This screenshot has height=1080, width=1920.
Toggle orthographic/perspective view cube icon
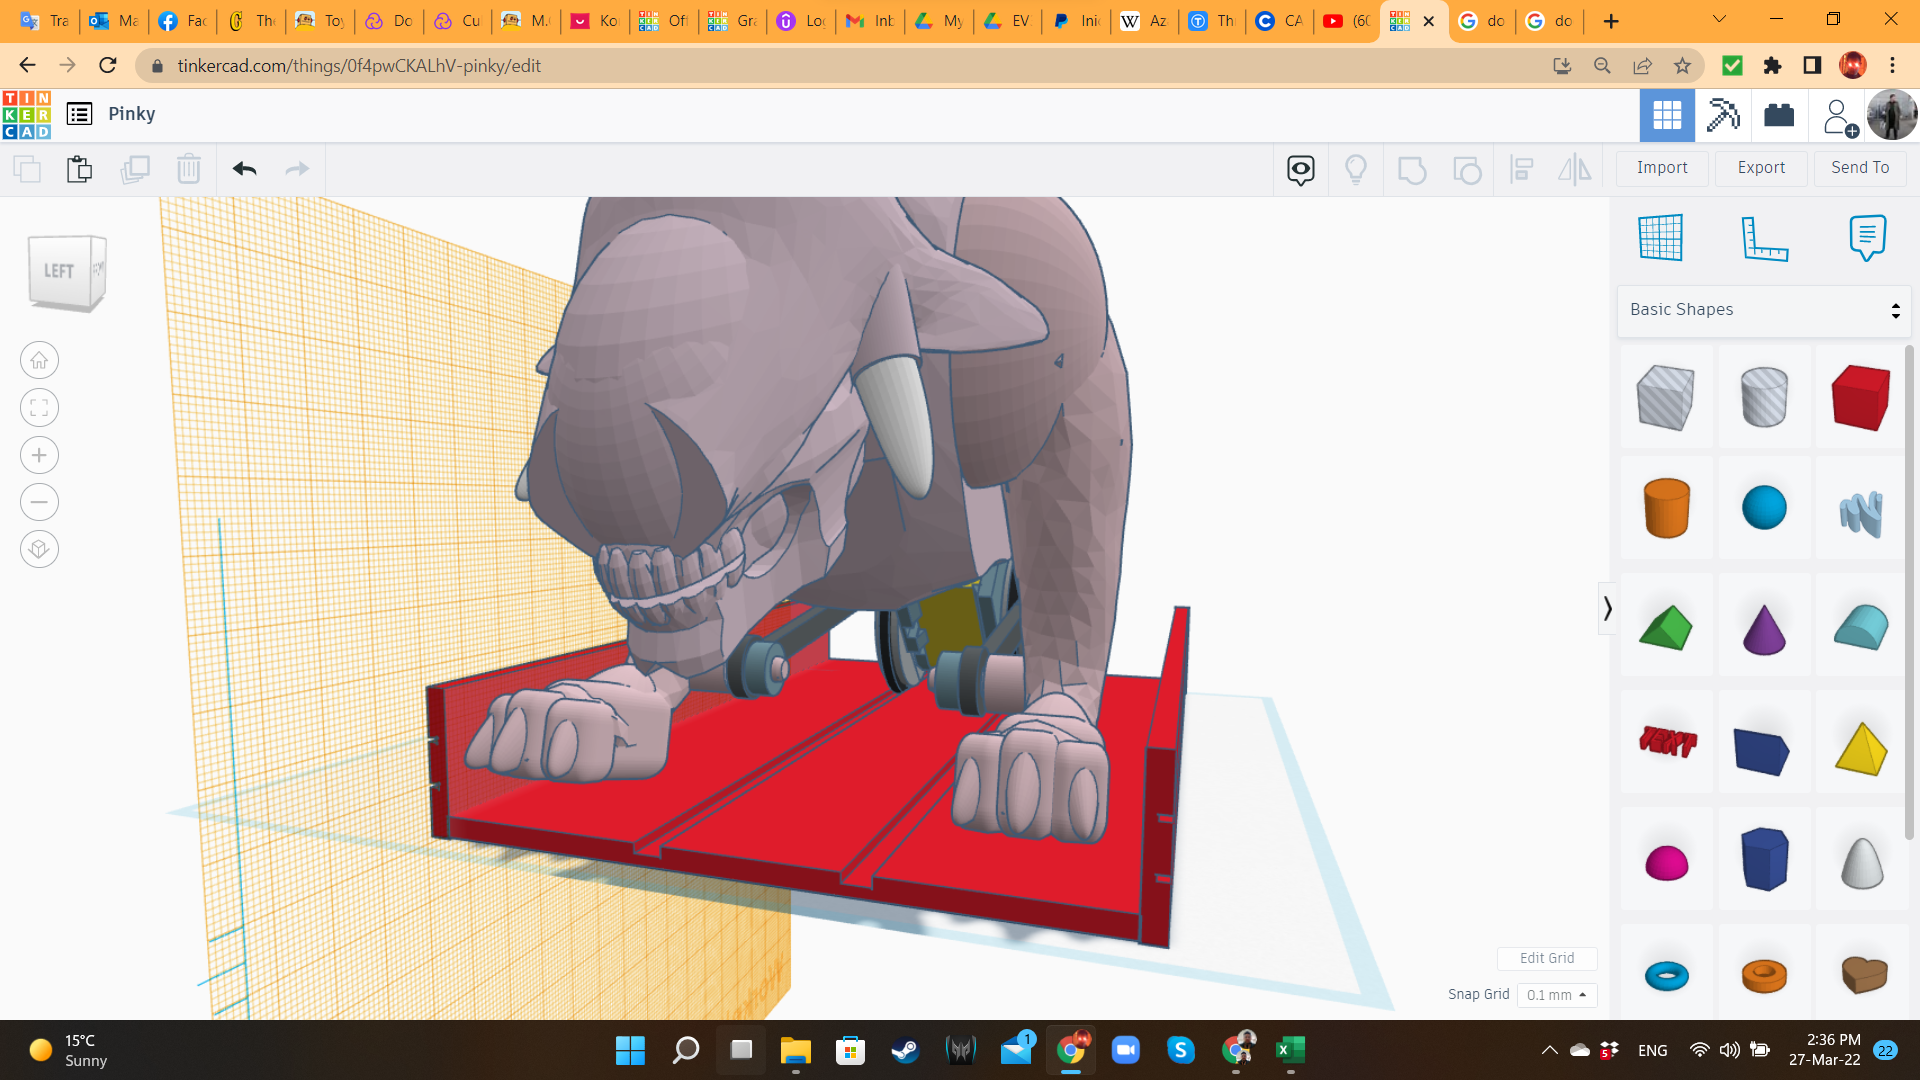coord(39,549)
